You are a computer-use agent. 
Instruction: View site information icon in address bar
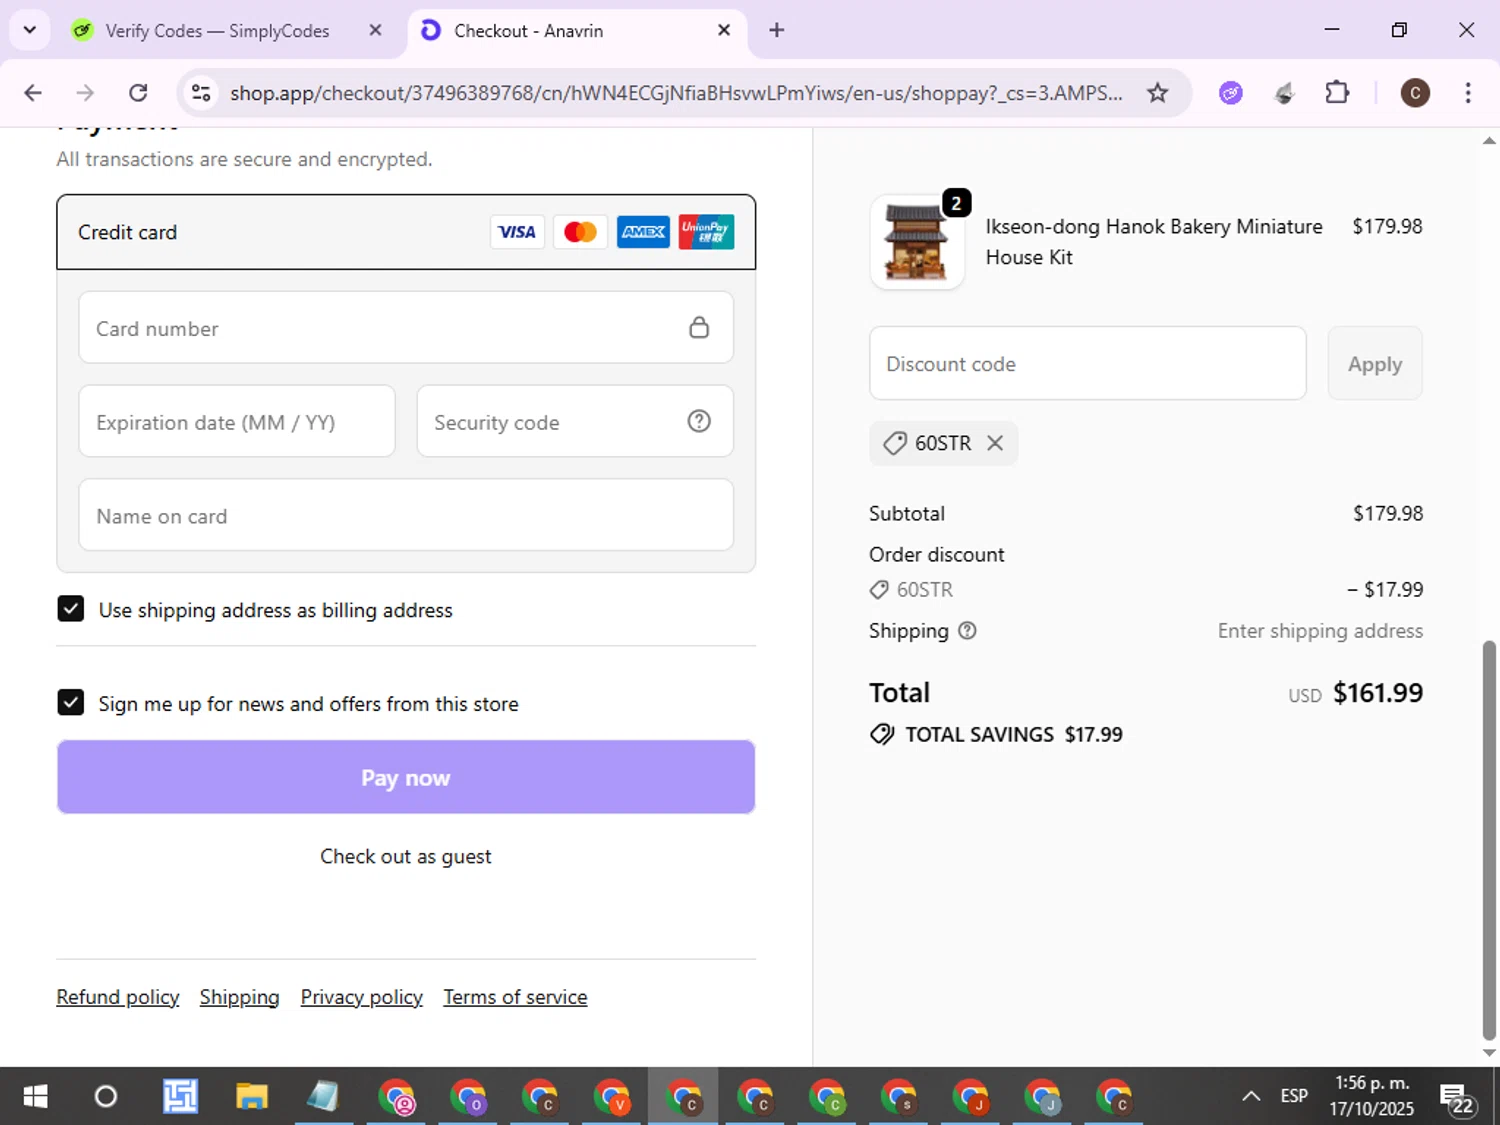[201, 93]
